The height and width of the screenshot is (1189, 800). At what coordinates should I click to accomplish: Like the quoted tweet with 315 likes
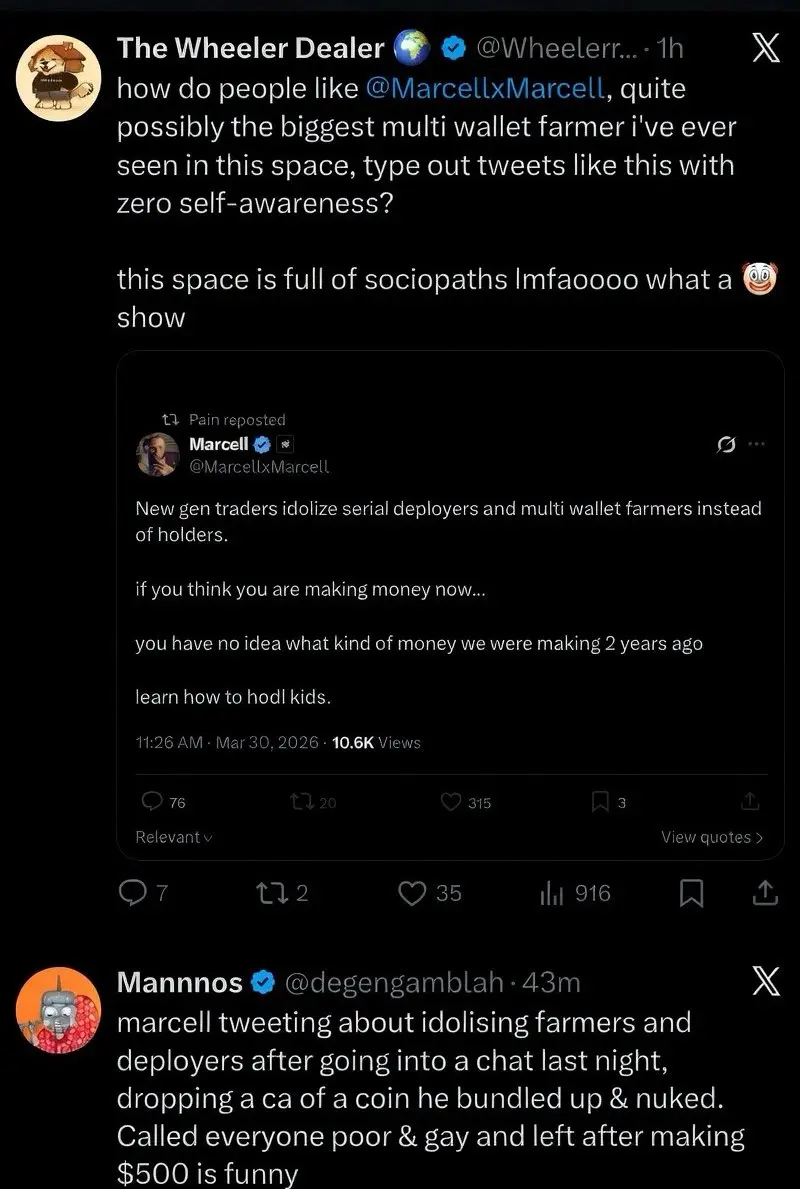click(x=451, y=802)
